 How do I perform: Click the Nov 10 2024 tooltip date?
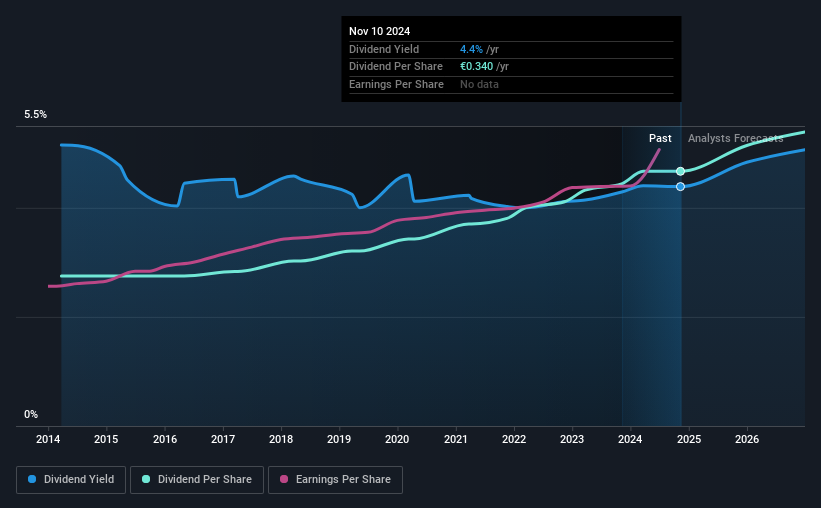380,31
